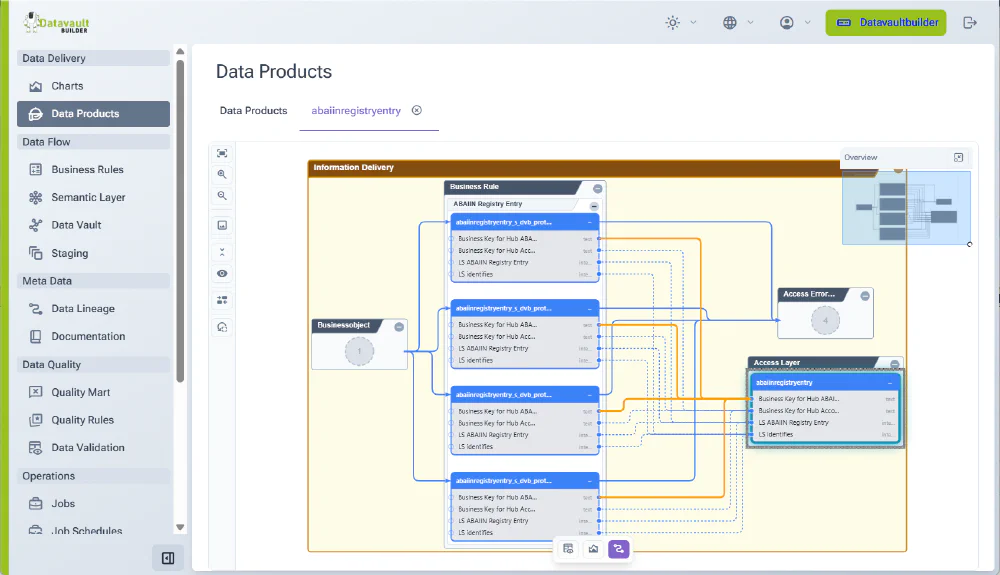The width and height of the screenshot is (1000, 575).
Task: Click the layout arrangement icon in canvas toolbar
Action: coord(222,300)
